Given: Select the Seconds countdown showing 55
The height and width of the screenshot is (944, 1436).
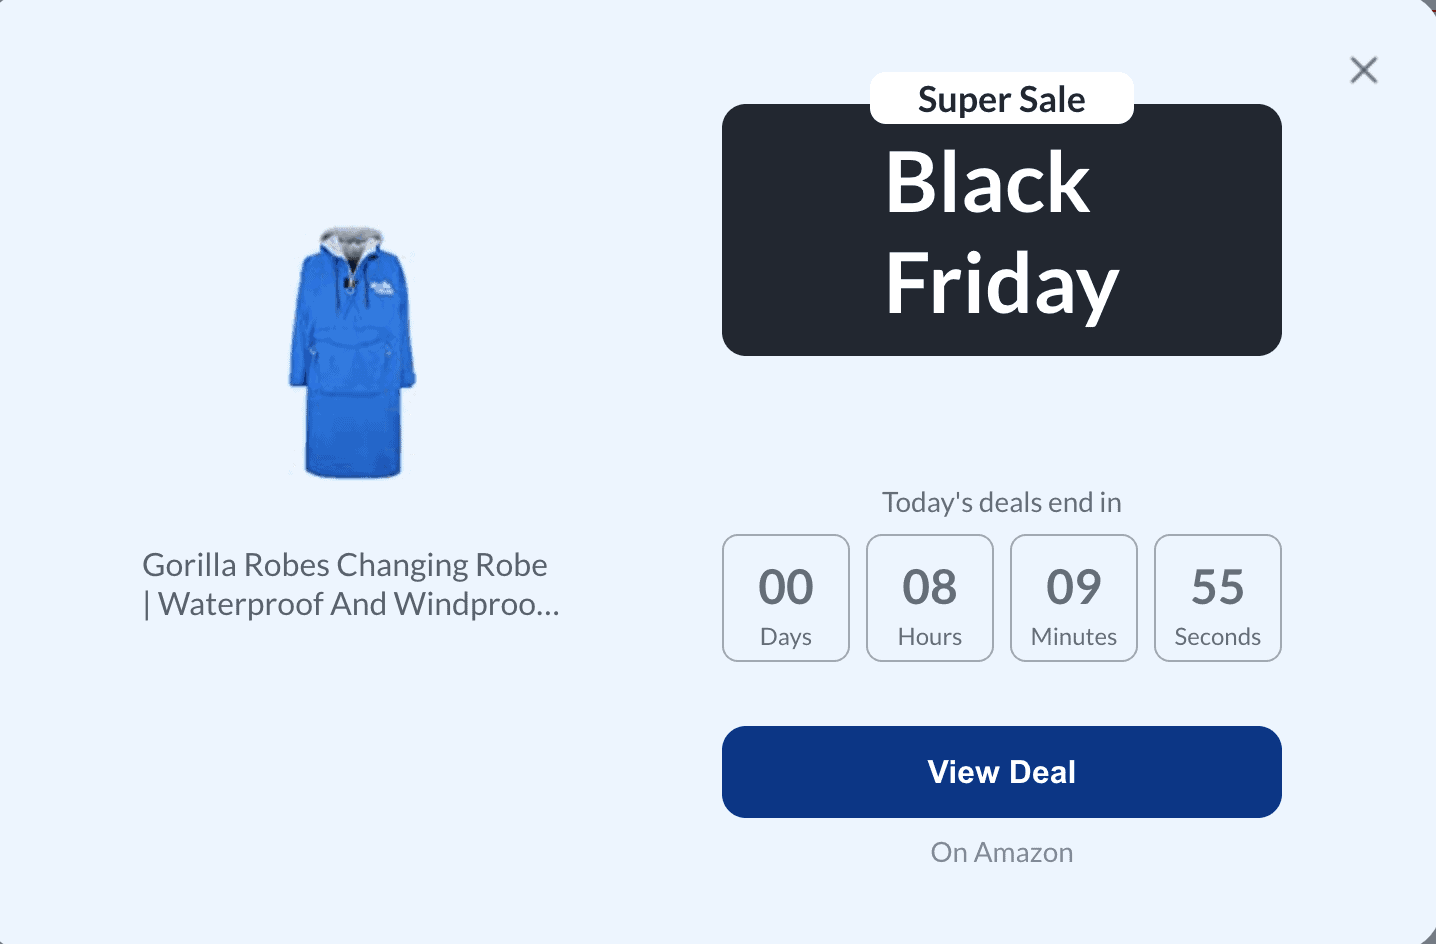Looking at the screenshot, I should pos(1217,598).
